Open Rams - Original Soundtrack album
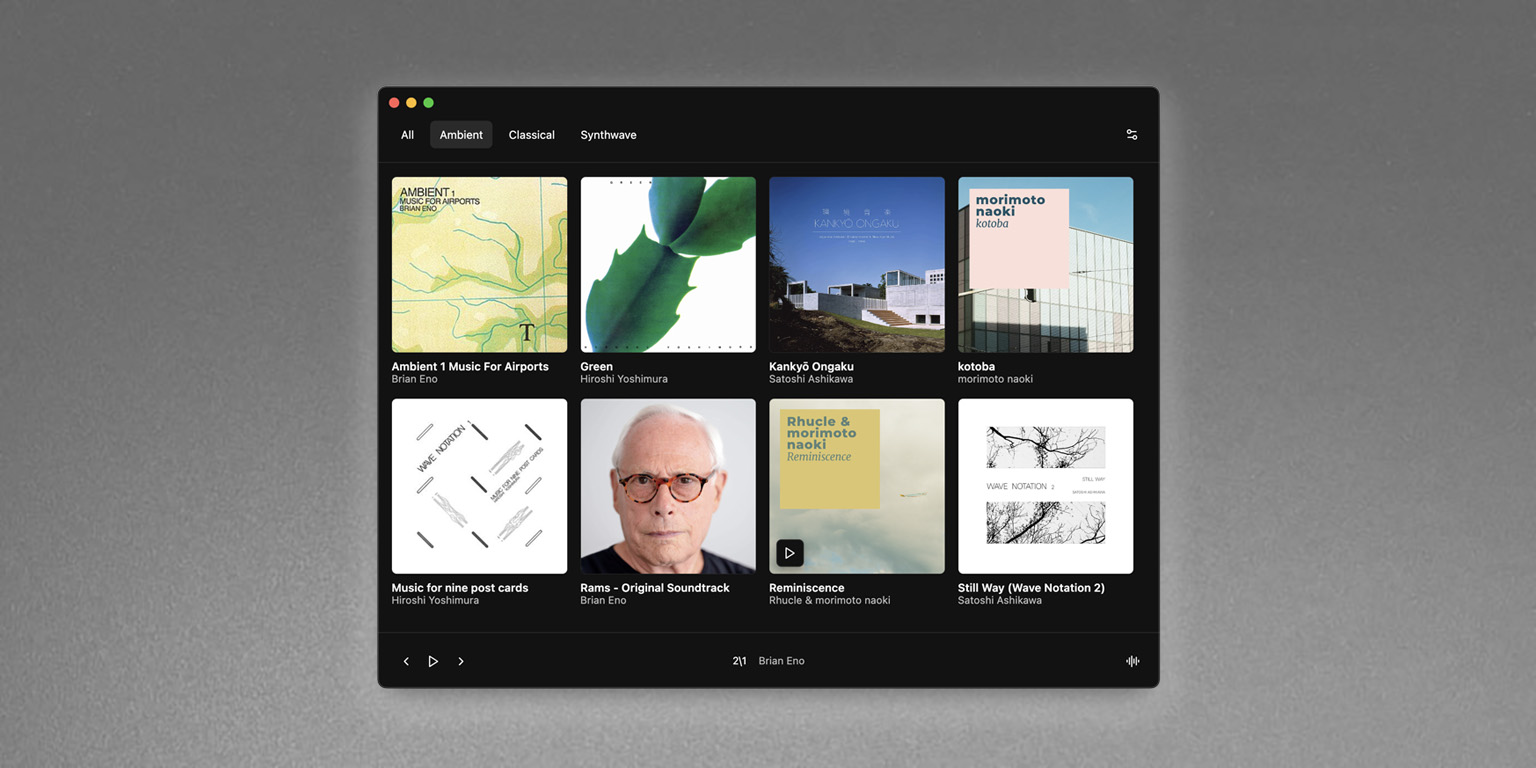This screenshot has width=1536, height=768. coord(668,486)
